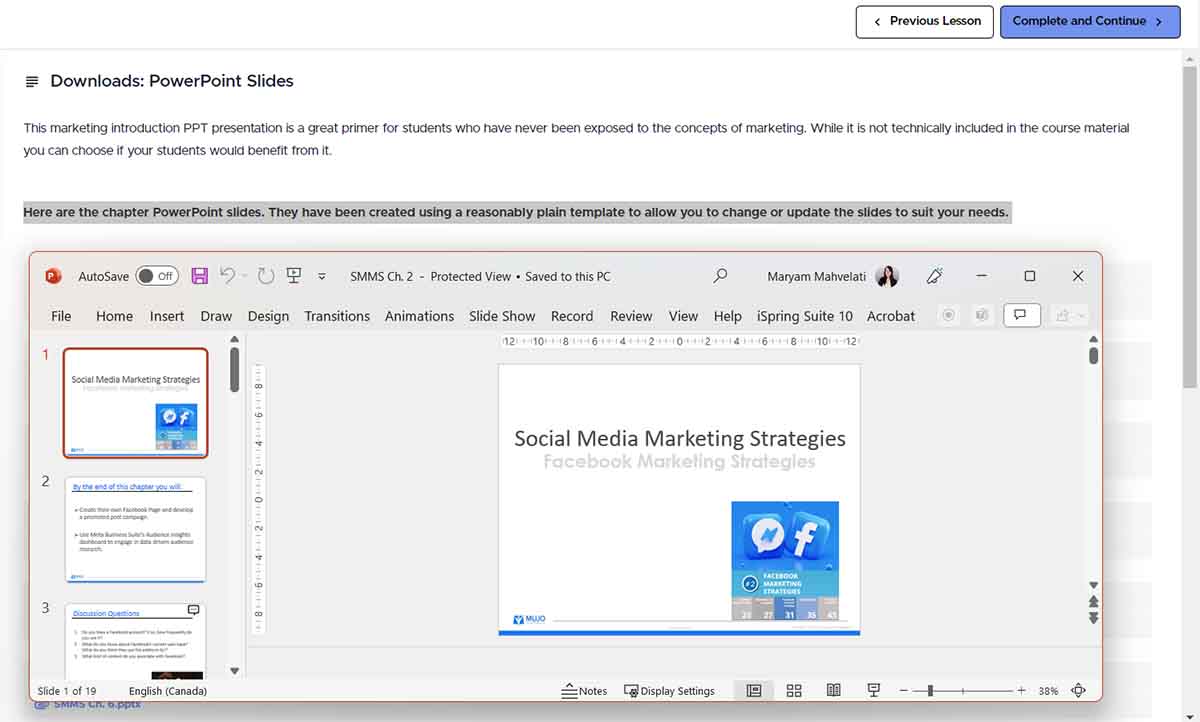Open the search magnifier icon
This screenshot has width=1200, height=722.
point(720,276)
